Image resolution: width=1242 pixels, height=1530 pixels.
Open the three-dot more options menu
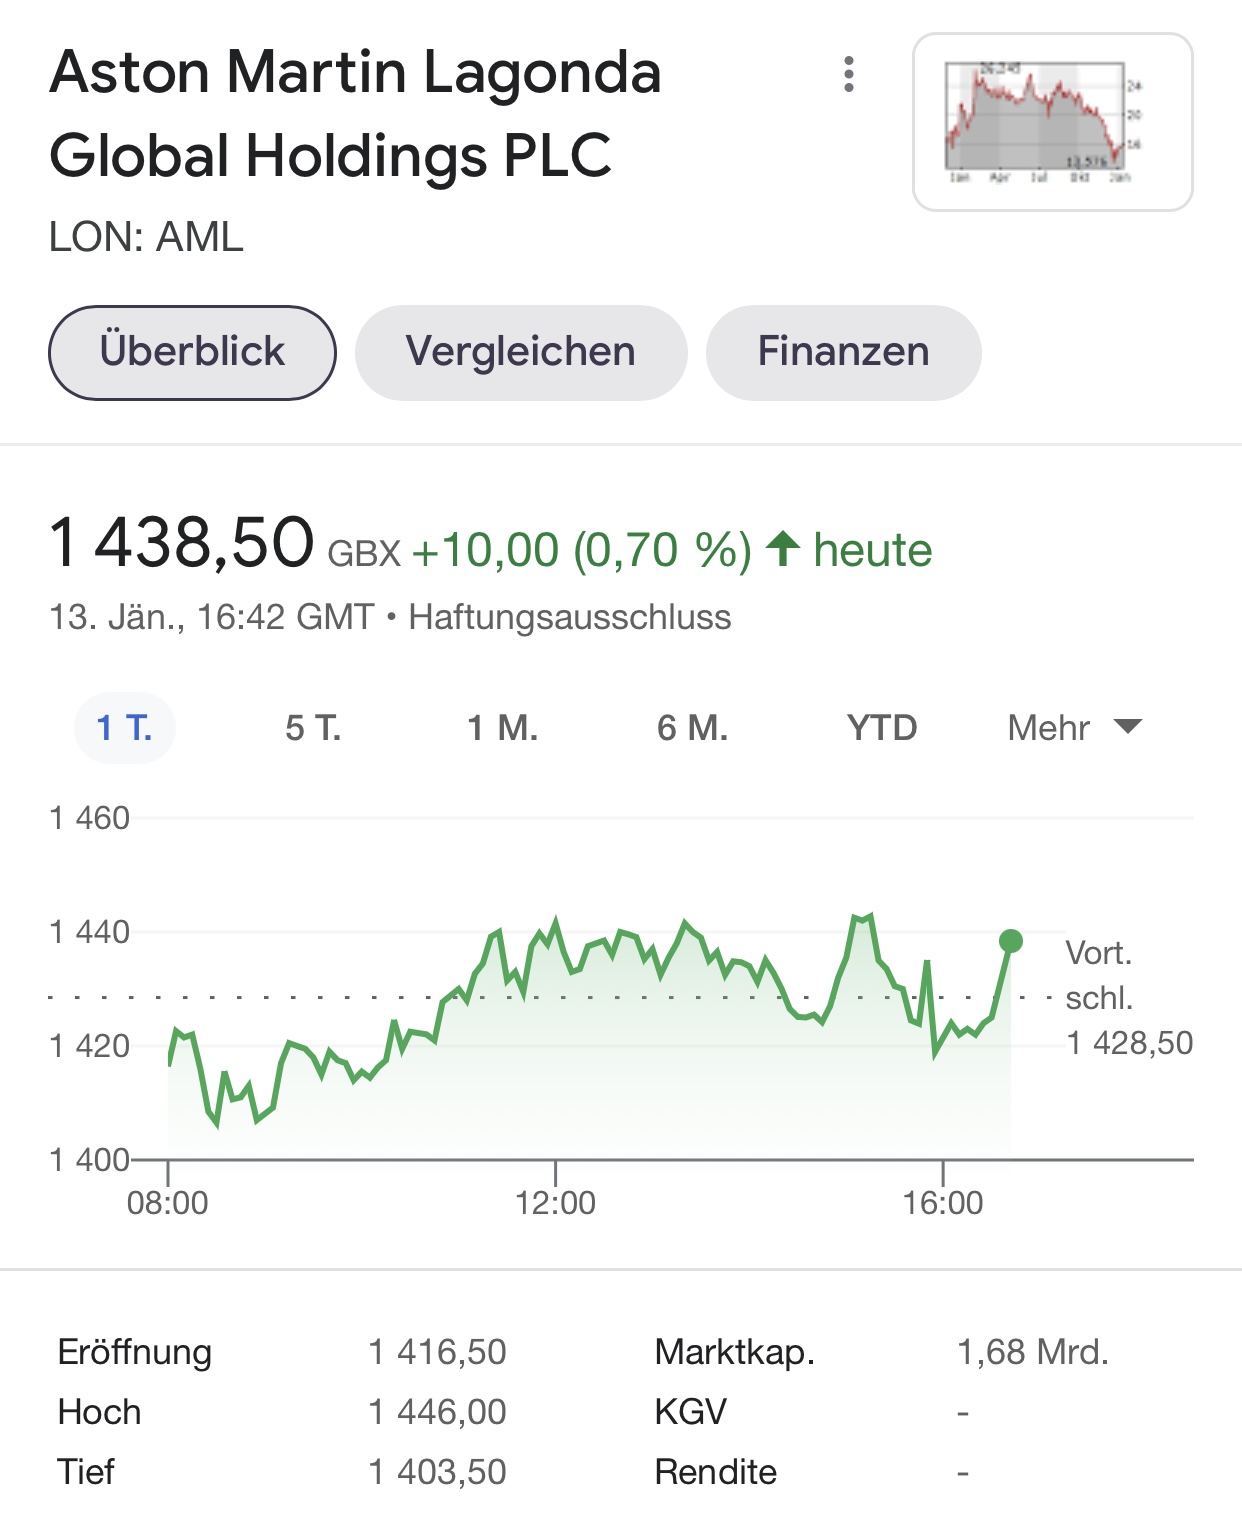click(x=849, y=75)
